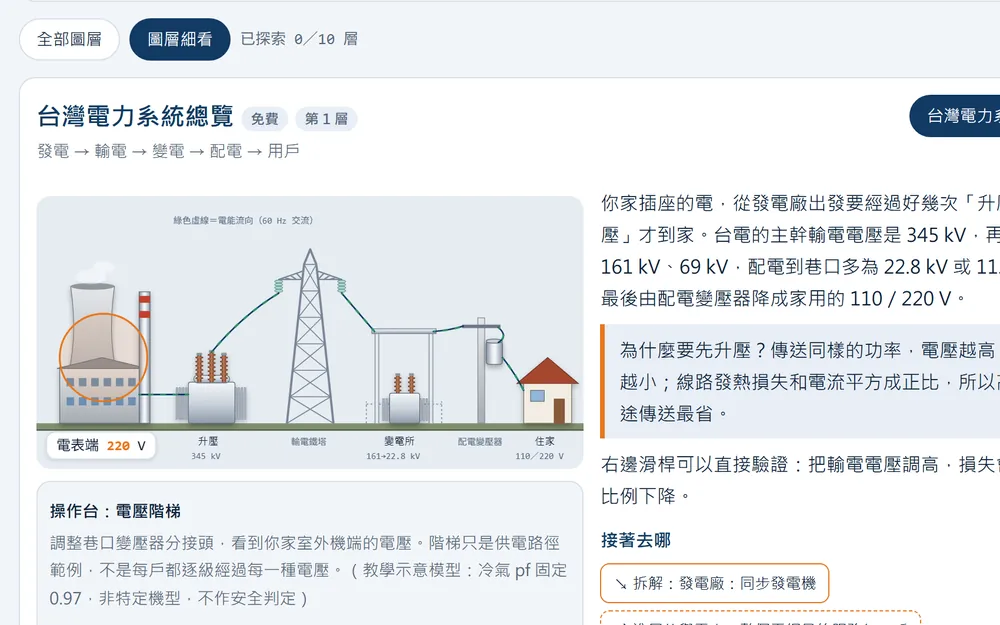This screenshot has width=1000, height=625.
Task: Open the 台灣電力系 button at top right
Action: pos(956,116)
